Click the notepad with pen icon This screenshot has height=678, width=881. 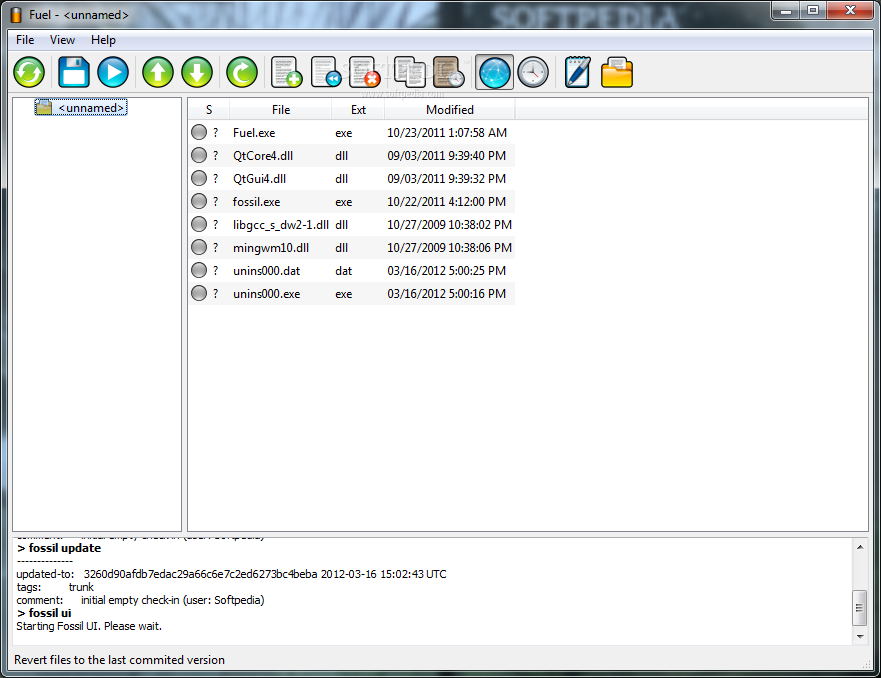coord(578,72)
